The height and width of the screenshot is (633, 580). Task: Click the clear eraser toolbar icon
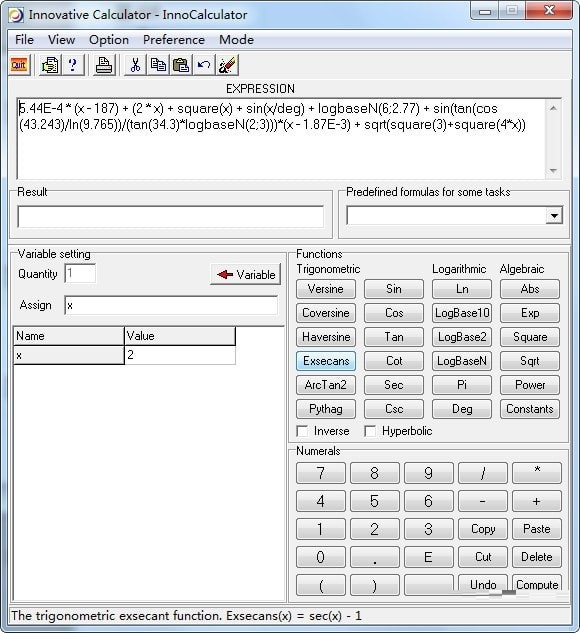pyautogui.click(x=227, y=65)
